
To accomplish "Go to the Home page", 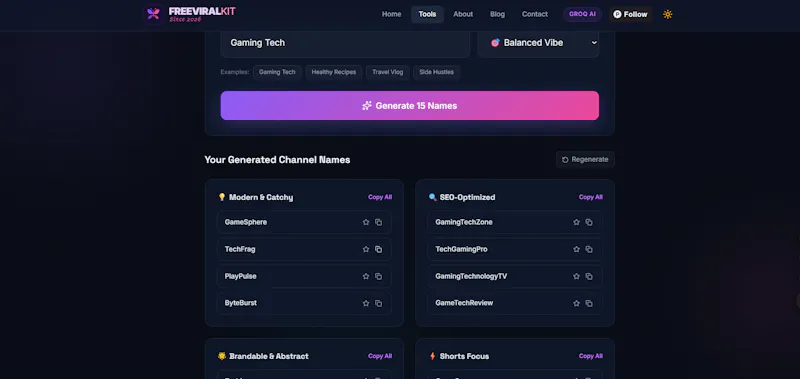I will (x=391, y=14).
